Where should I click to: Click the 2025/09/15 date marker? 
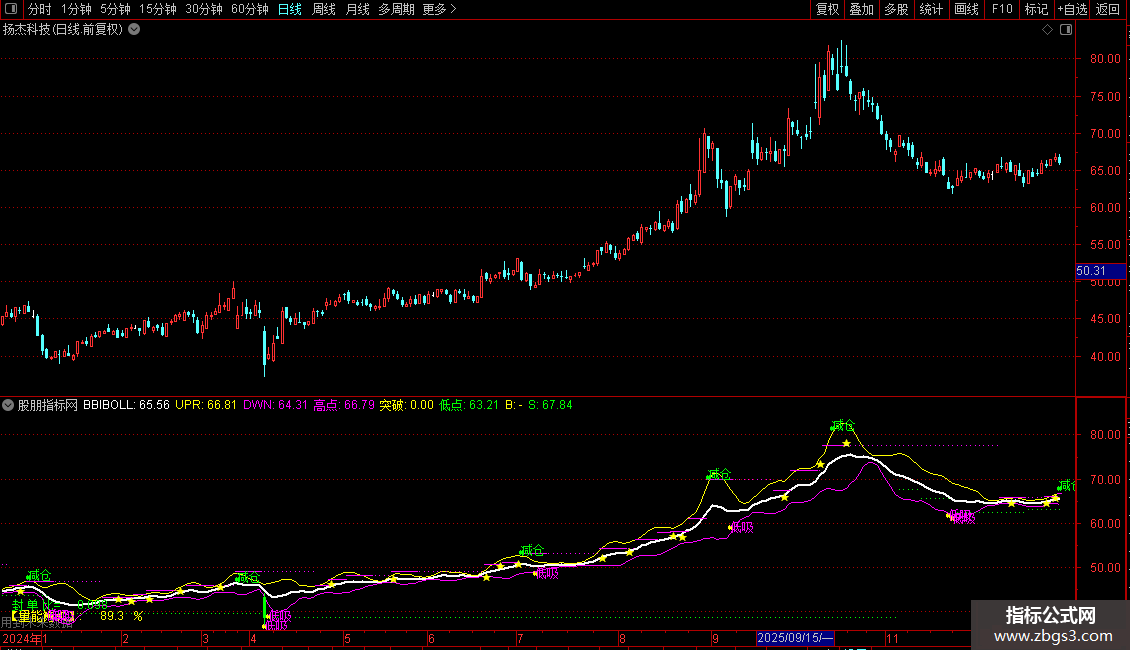click(796, 638)
